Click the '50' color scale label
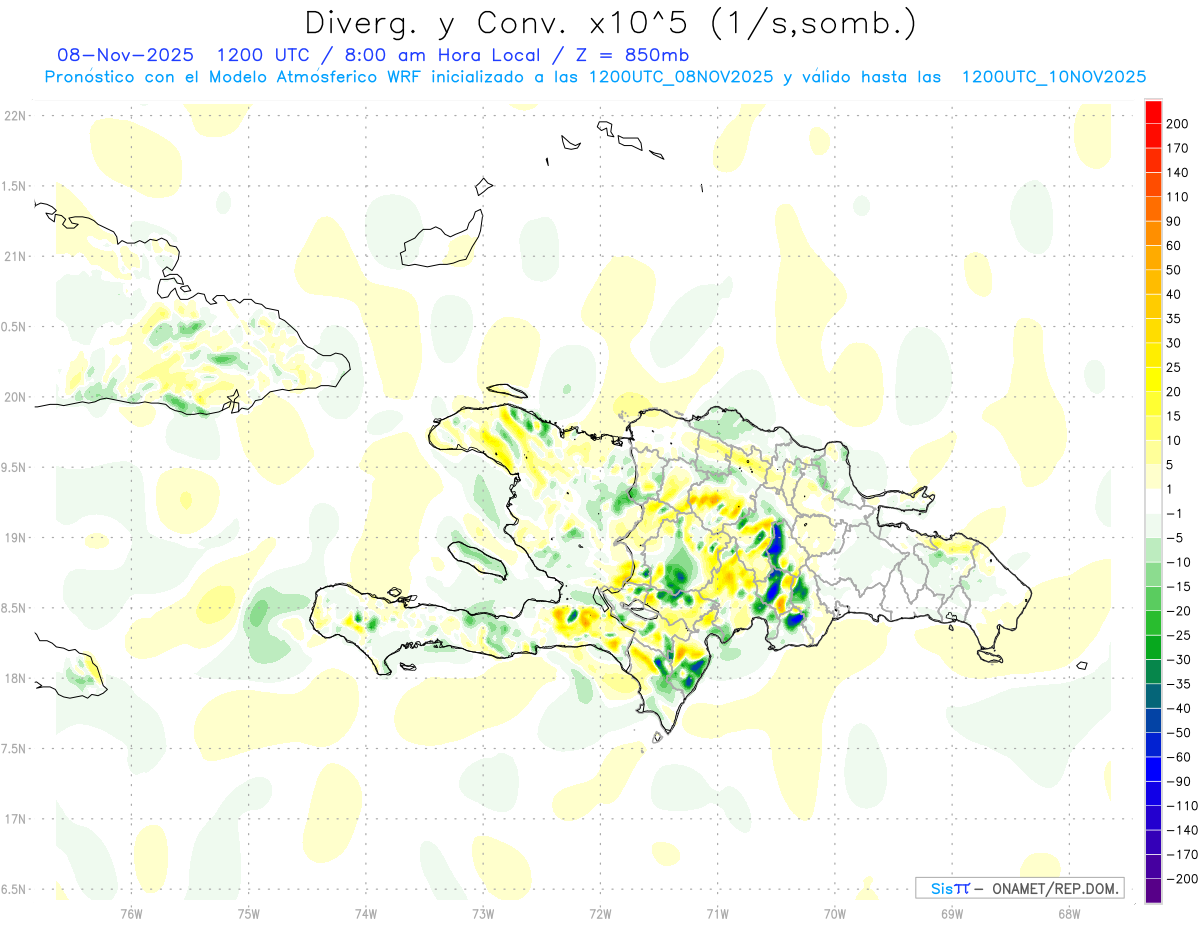1200x927 pixels. tap(1175, 270)
